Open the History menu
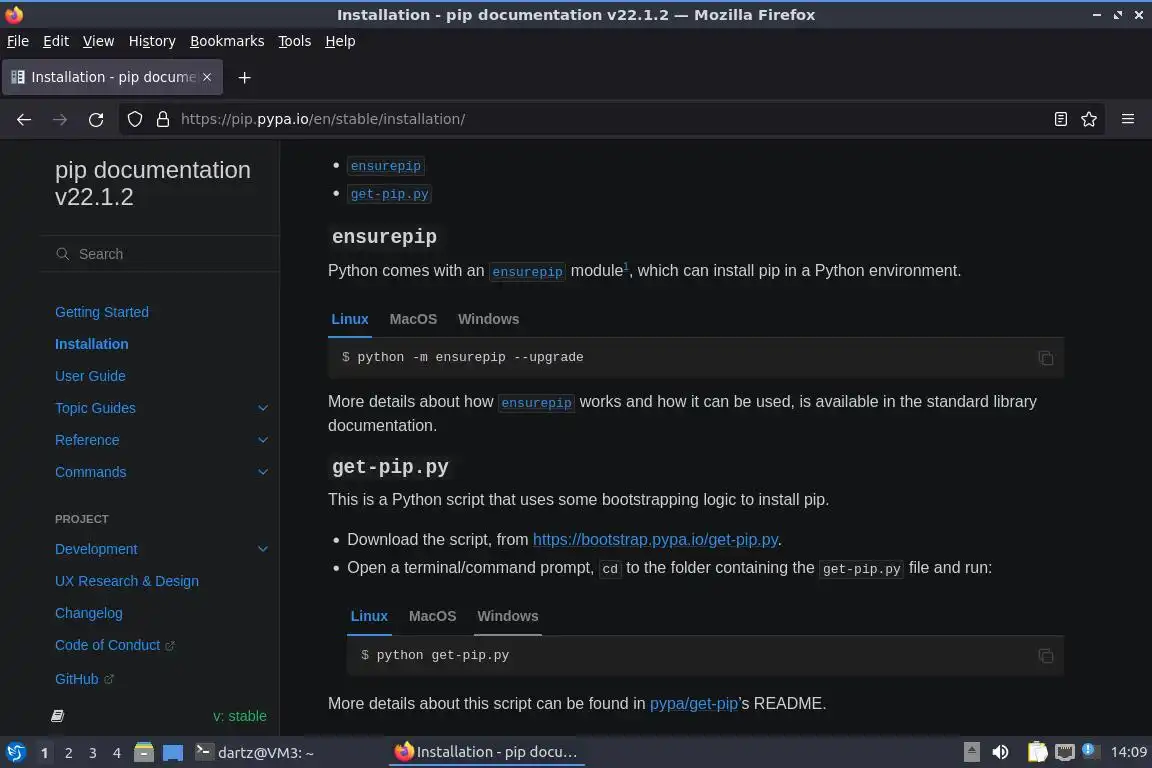This screenshot has width=1152, height=768. click(152, 41)
